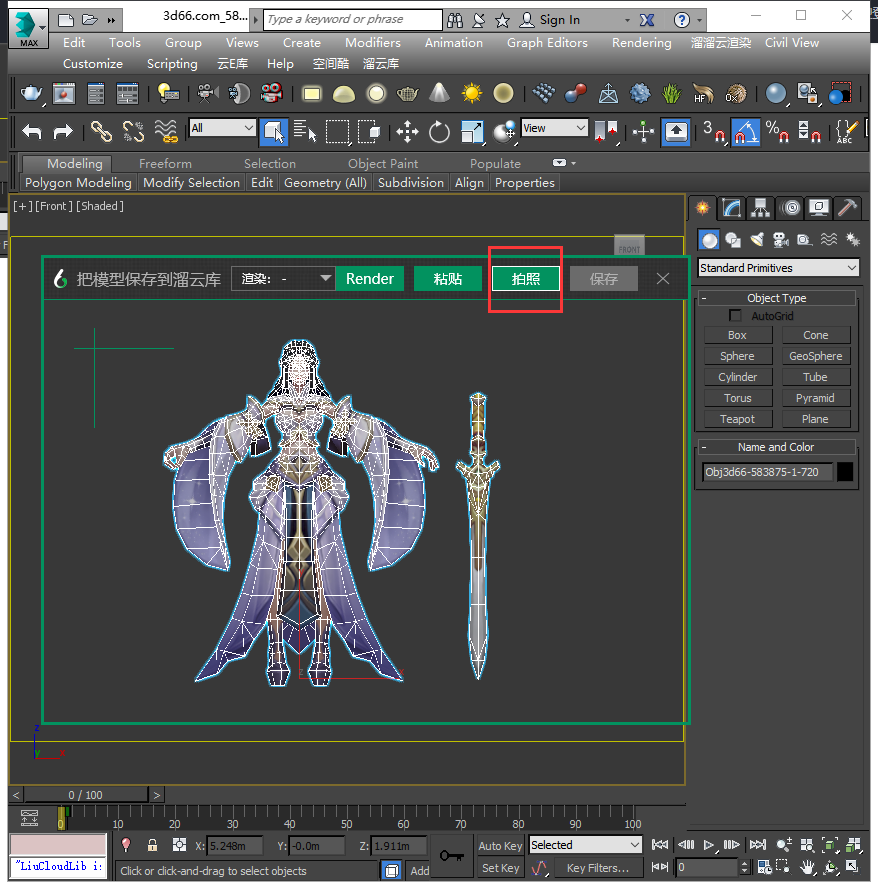Open the Display command panel tab
The width and height of the screenshot is (878, 889).
tap(819, 208)
